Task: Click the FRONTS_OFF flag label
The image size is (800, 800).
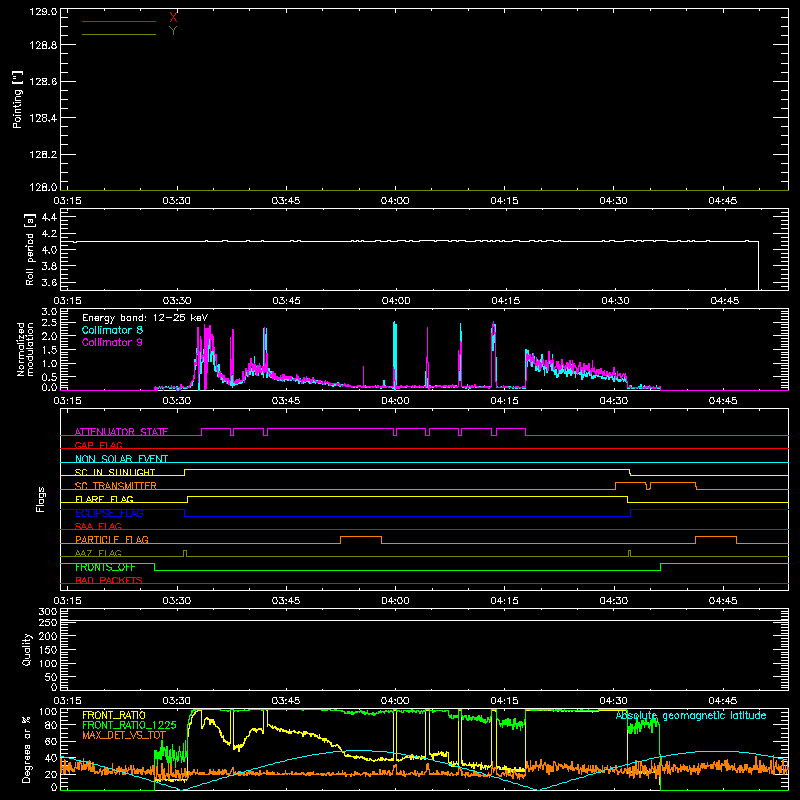Action: coord(105,567)
